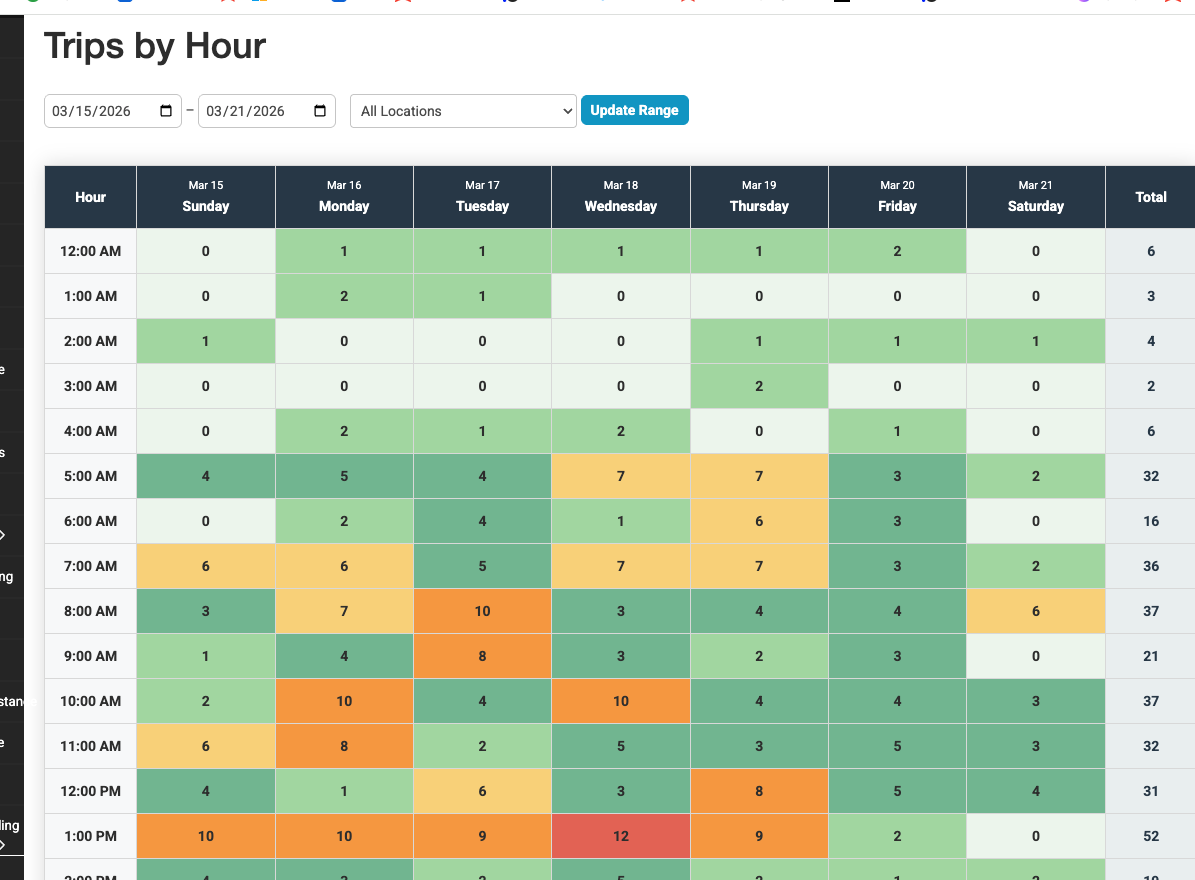Image resolution: width=1195 pixels, height=880 pixels.
Task: Click the Trips by Hour heading
Action: click(155, 46)
